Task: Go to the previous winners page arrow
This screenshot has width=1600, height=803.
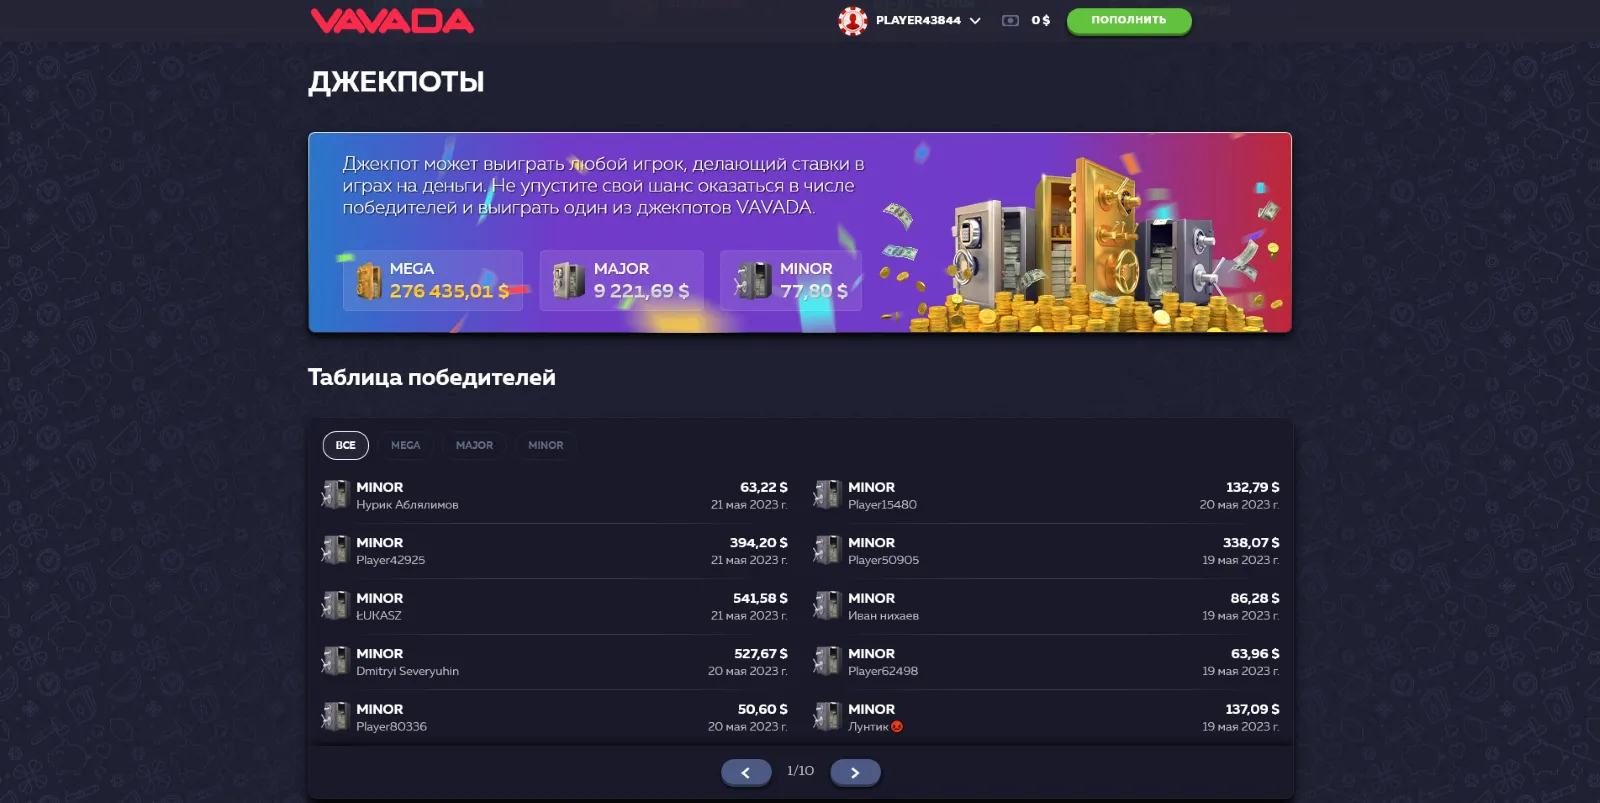Action: coord(746,772)
